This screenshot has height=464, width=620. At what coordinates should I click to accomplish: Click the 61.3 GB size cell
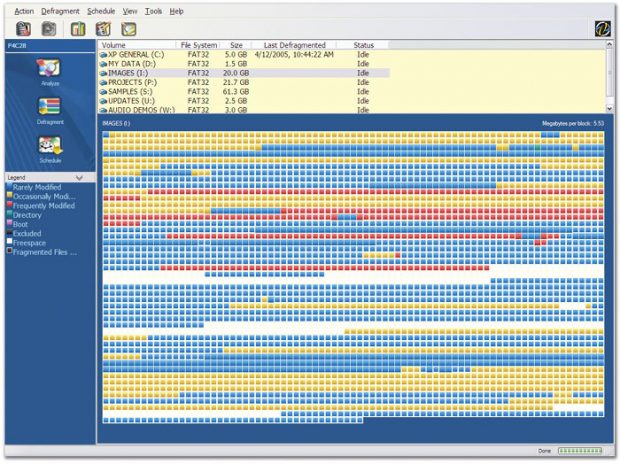(236, 92)
